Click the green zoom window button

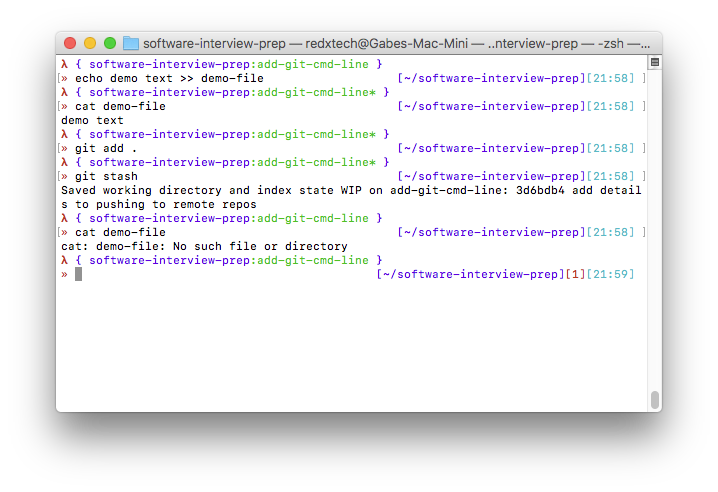tap(110, 43)
